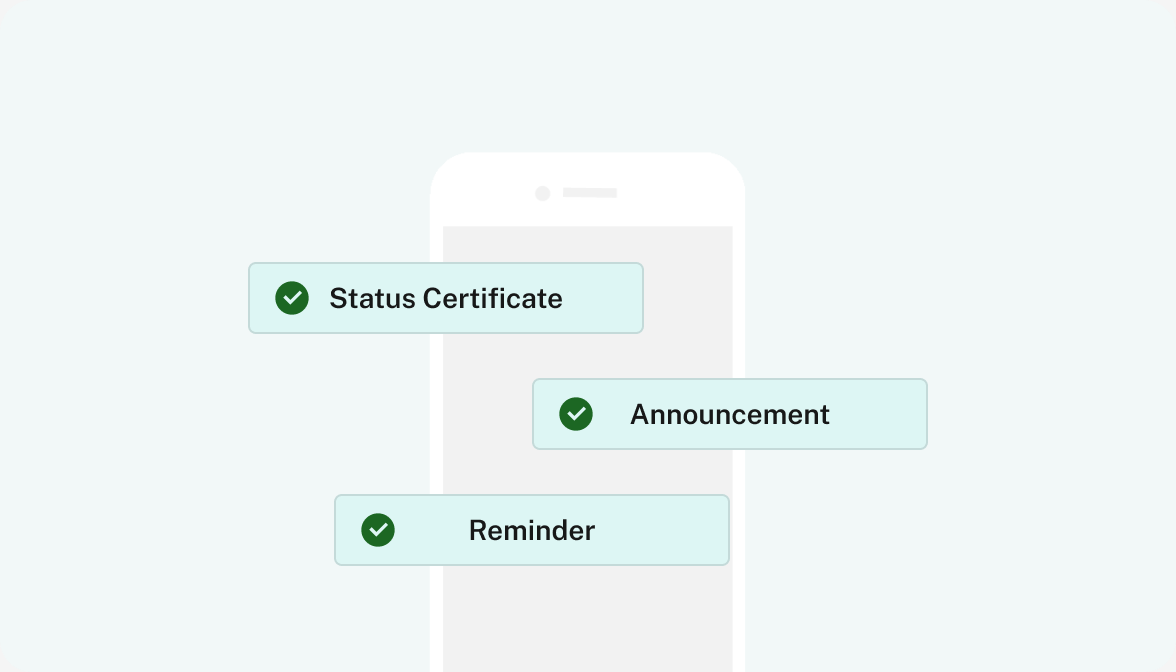The image size is (1176, 672).
Task: Click empty space right of Status Certificate text
Action: coord(602,298)
